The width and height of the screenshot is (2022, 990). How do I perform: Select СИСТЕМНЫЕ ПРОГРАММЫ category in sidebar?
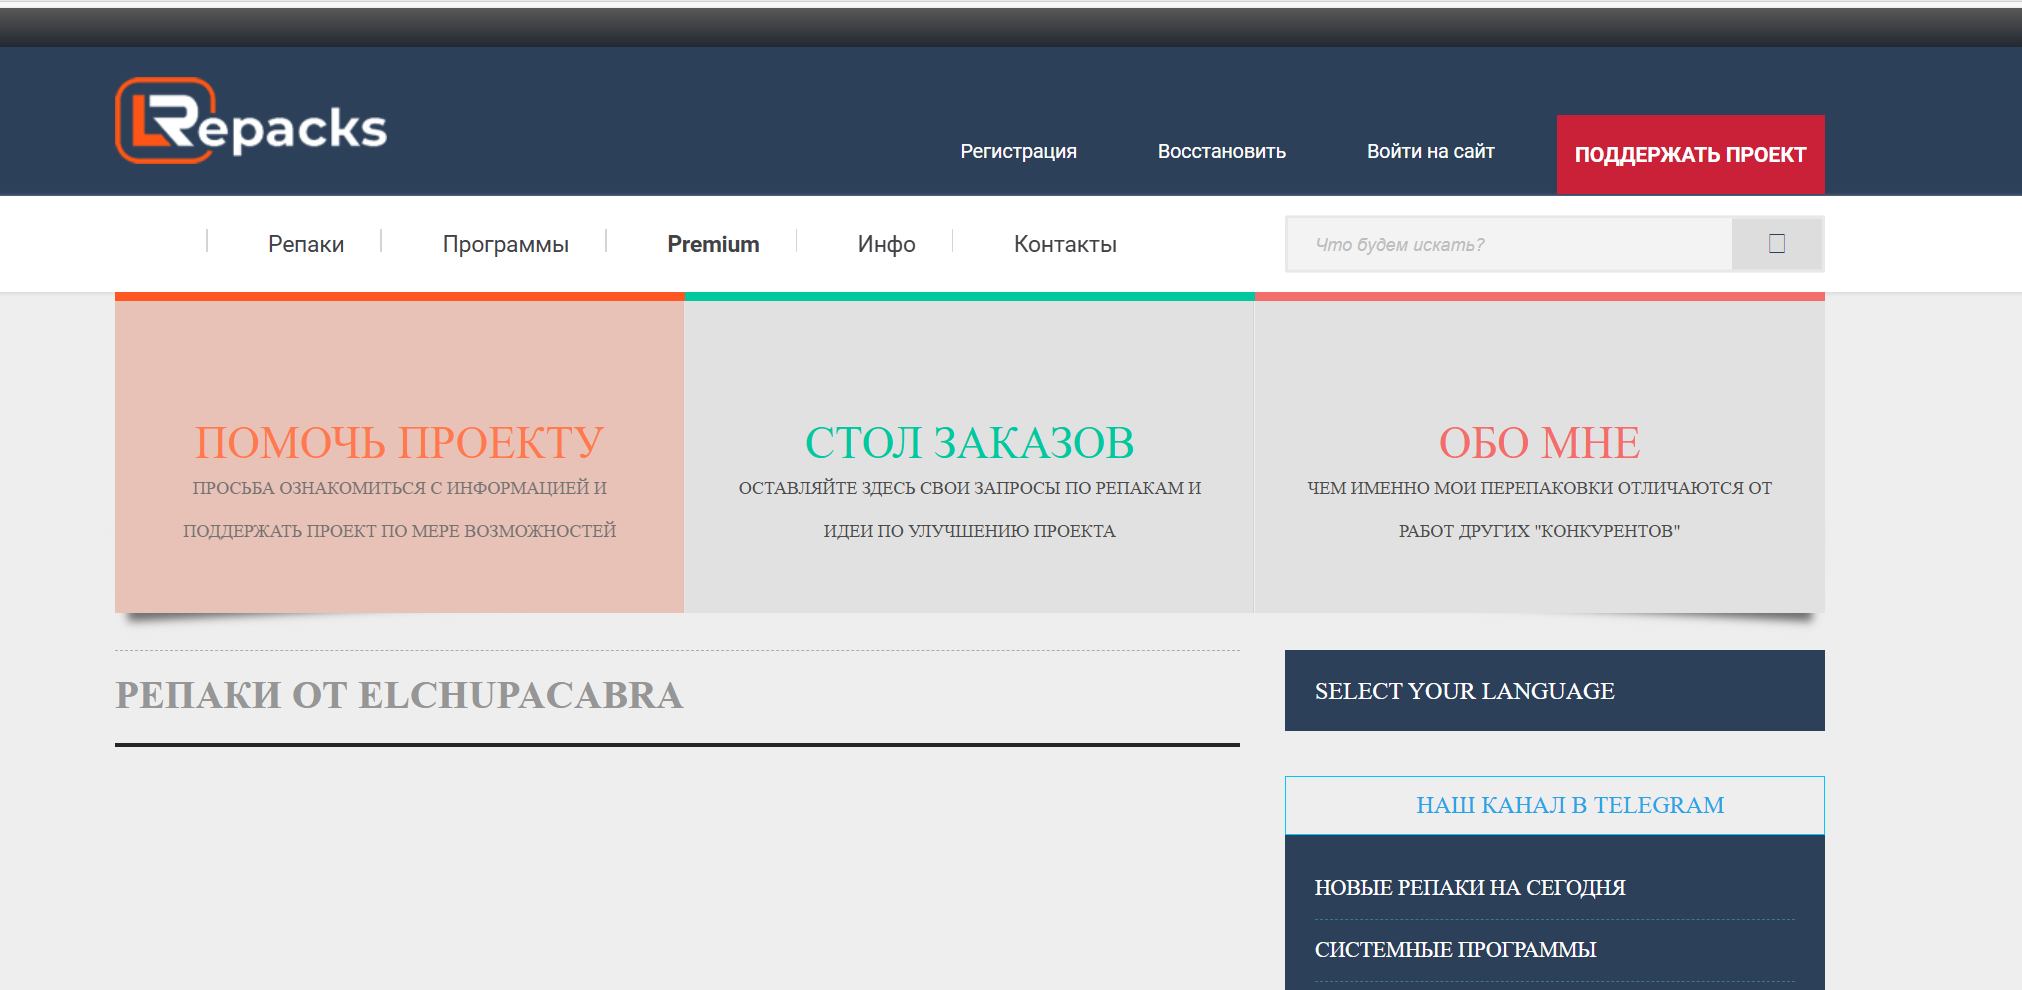1455,950
